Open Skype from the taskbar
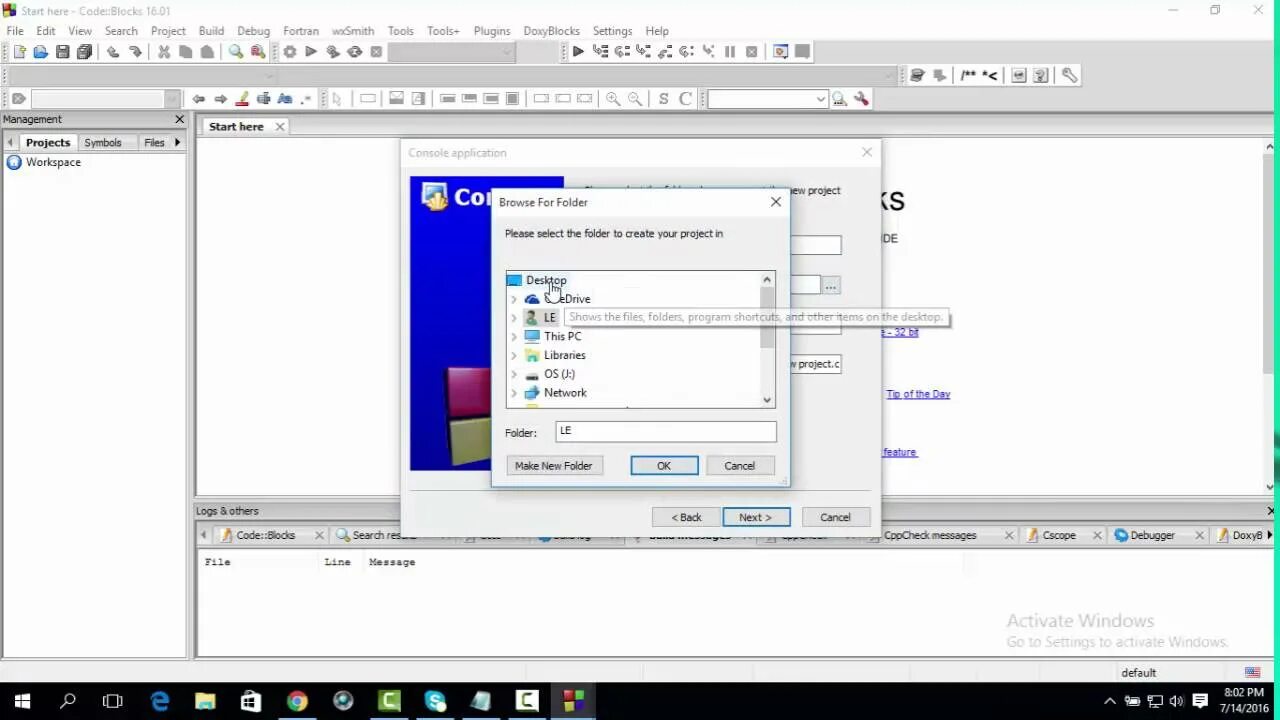 [435, 701]
